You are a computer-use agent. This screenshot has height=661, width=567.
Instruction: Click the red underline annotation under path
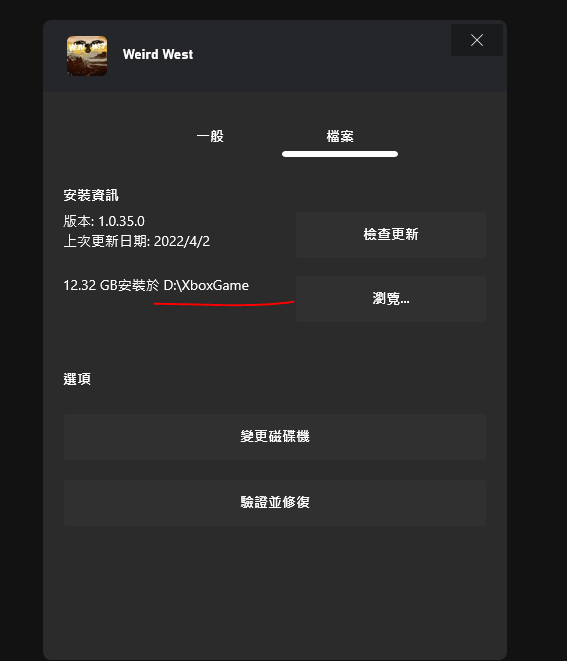point(224,304)
